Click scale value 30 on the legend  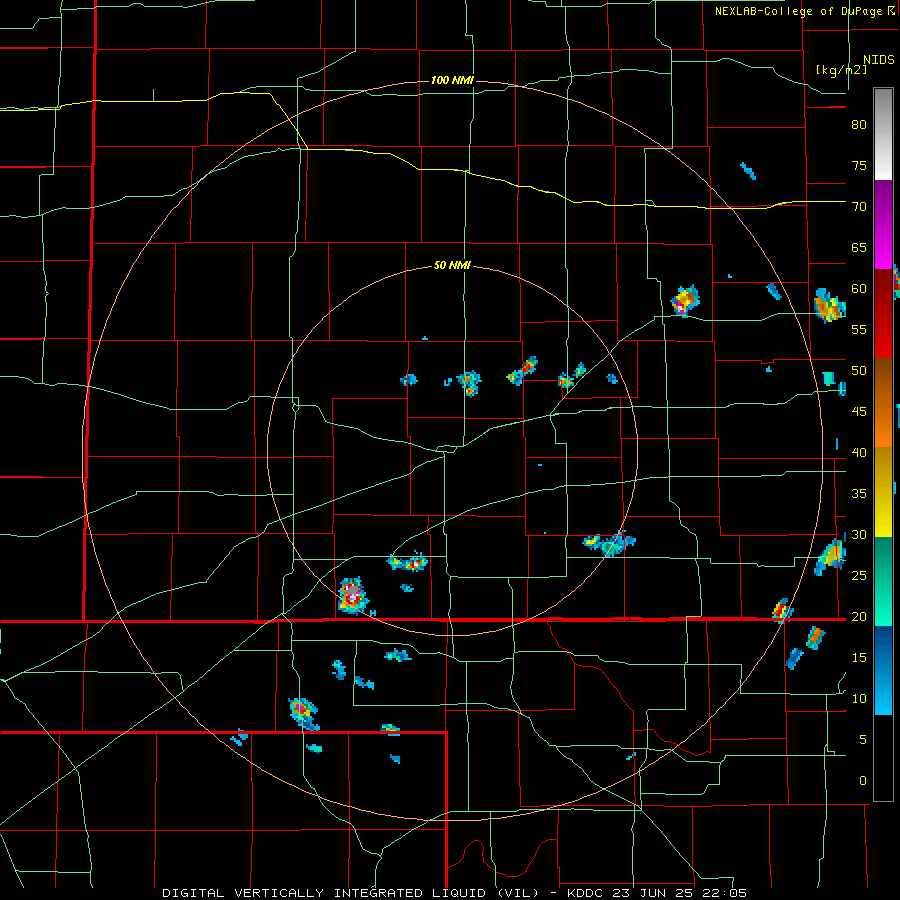[859, 534]
